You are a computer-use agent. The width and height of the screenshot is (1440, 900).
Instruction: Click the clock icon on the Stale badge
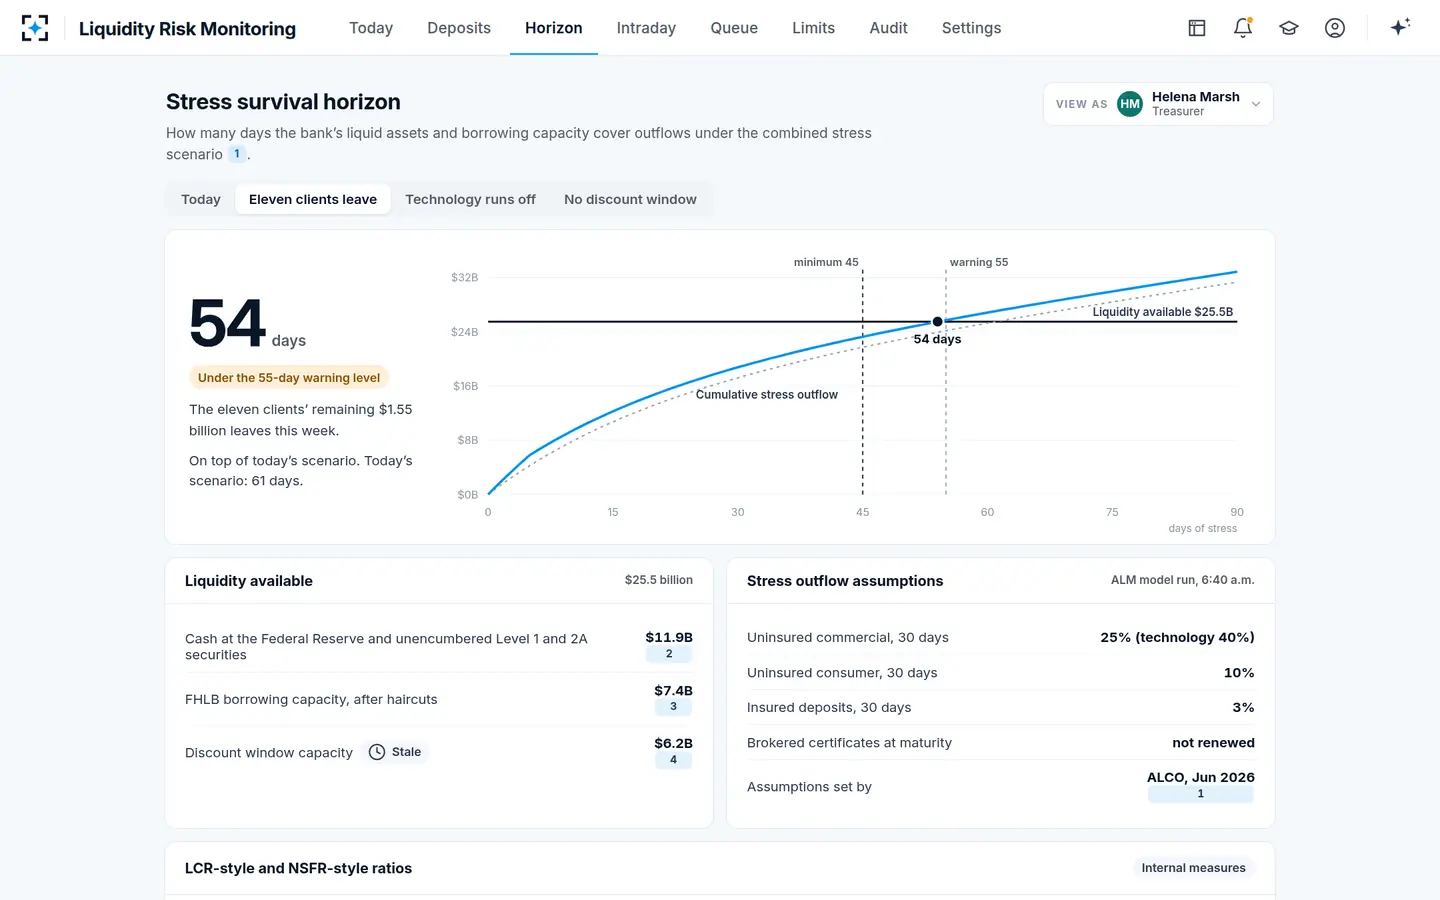click(377, 752)
